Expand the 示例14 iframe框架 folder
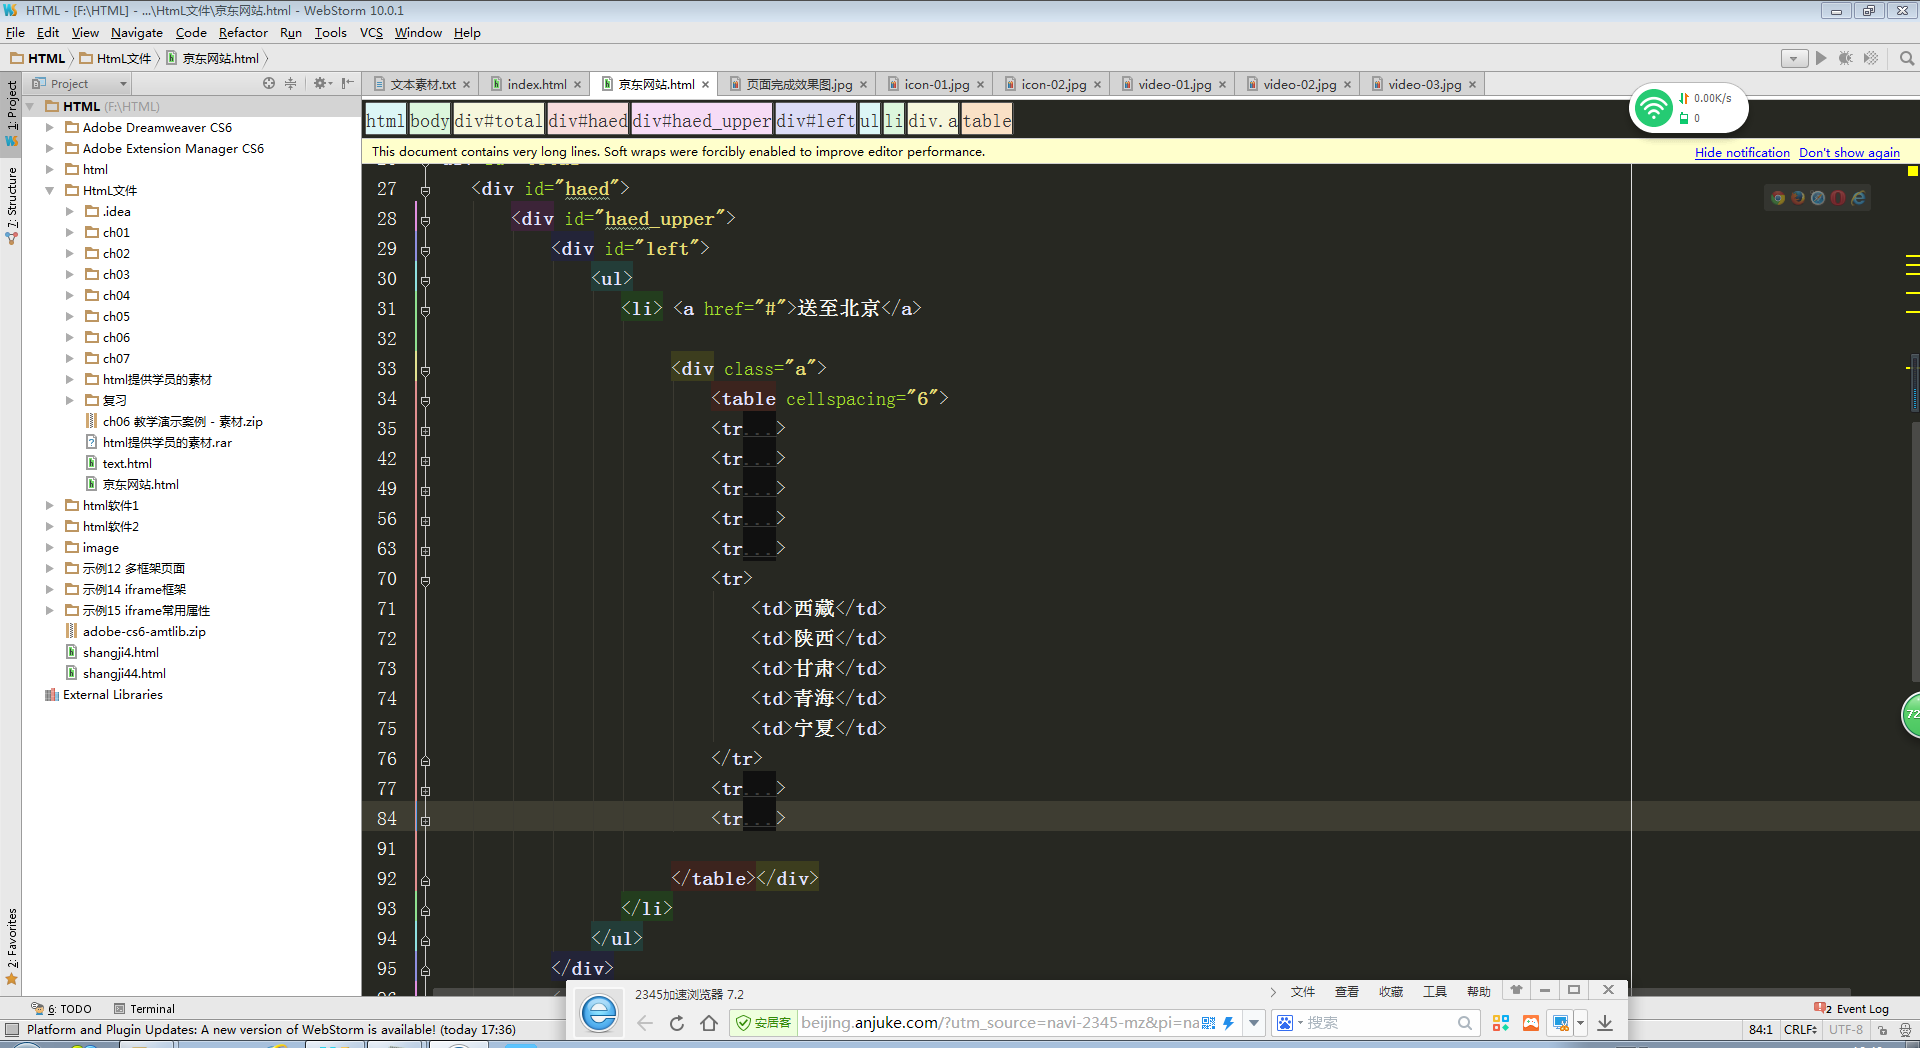 click(x=49, y=590)
